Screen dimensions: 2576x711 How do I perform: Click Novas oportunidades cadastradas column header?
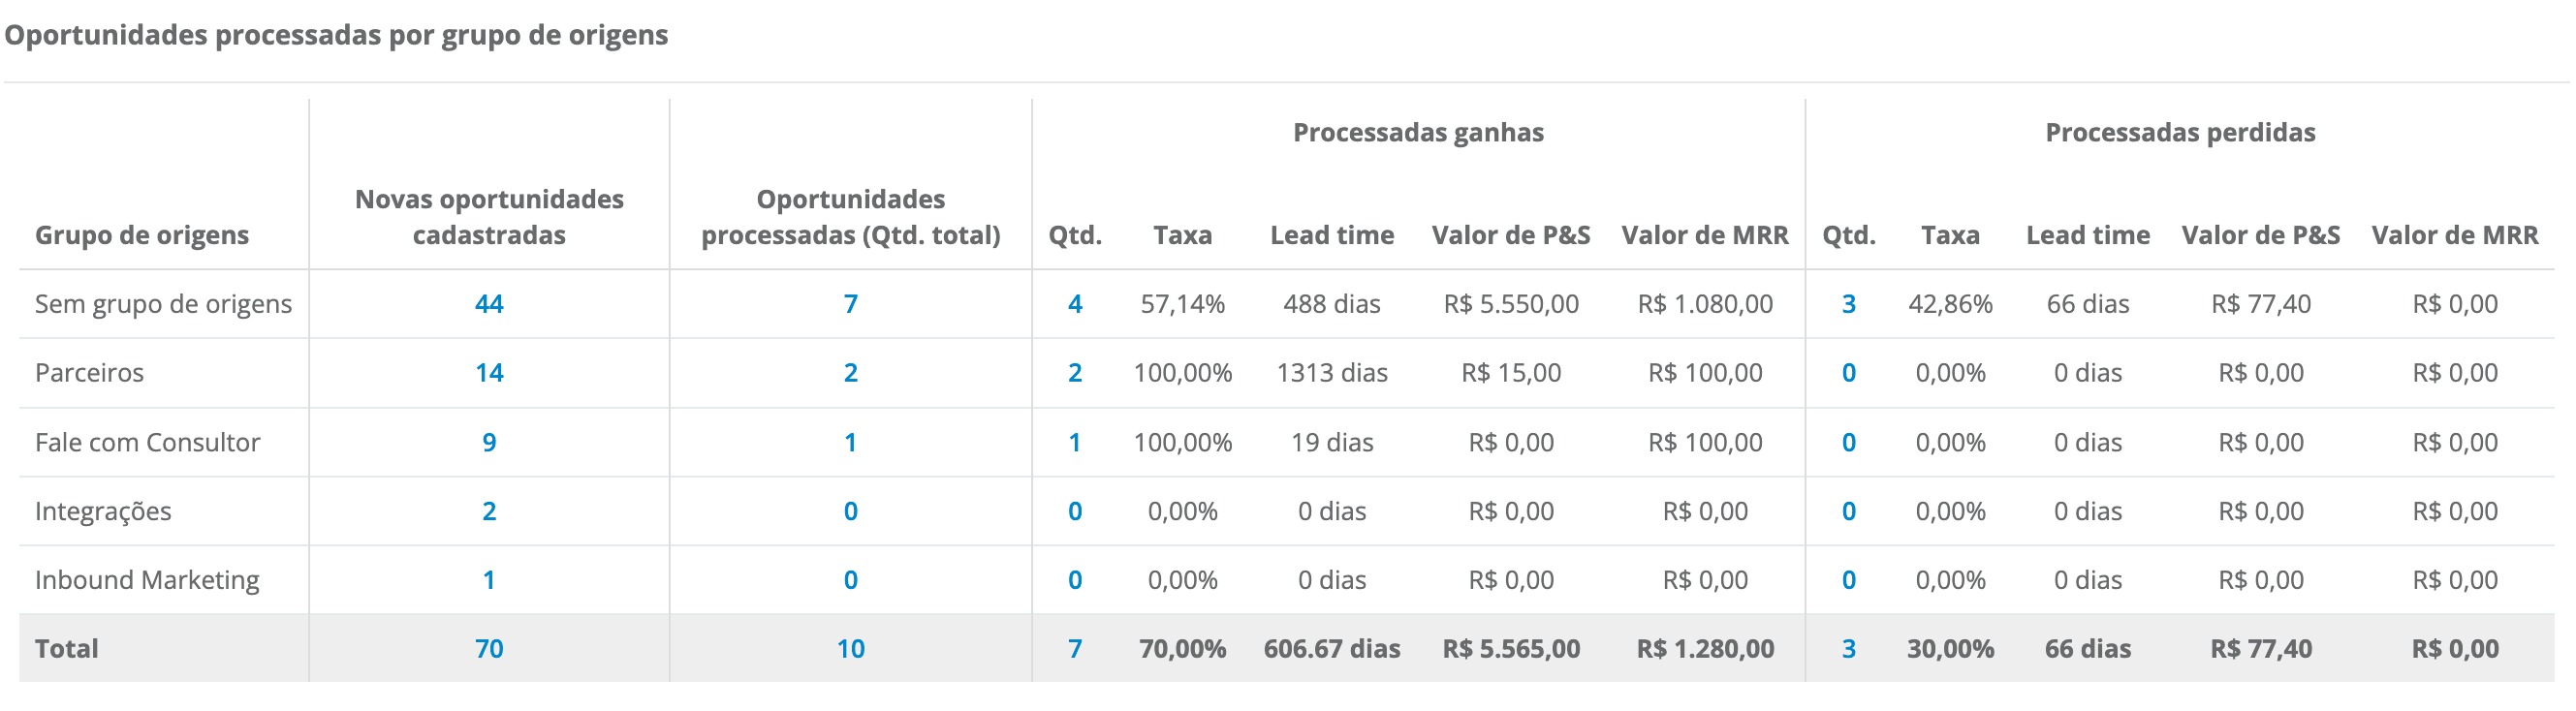pos(489,217)
